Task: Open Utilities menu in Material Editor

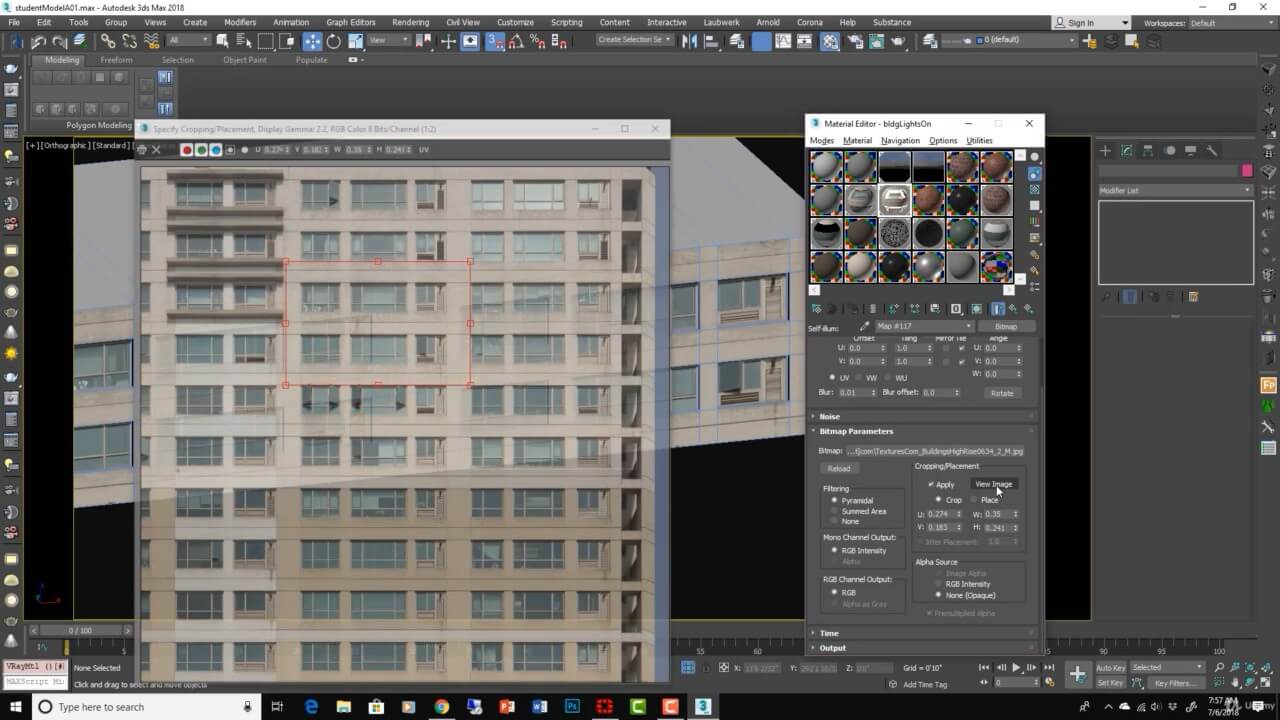Action: (979, 141)
